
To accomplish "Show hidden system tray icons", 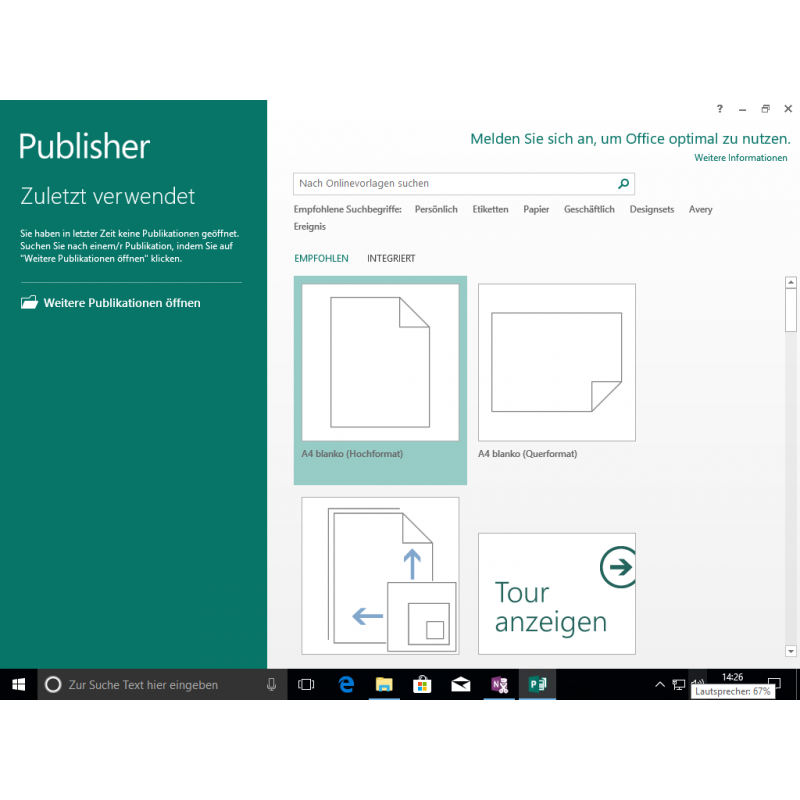I will [659, 685].
